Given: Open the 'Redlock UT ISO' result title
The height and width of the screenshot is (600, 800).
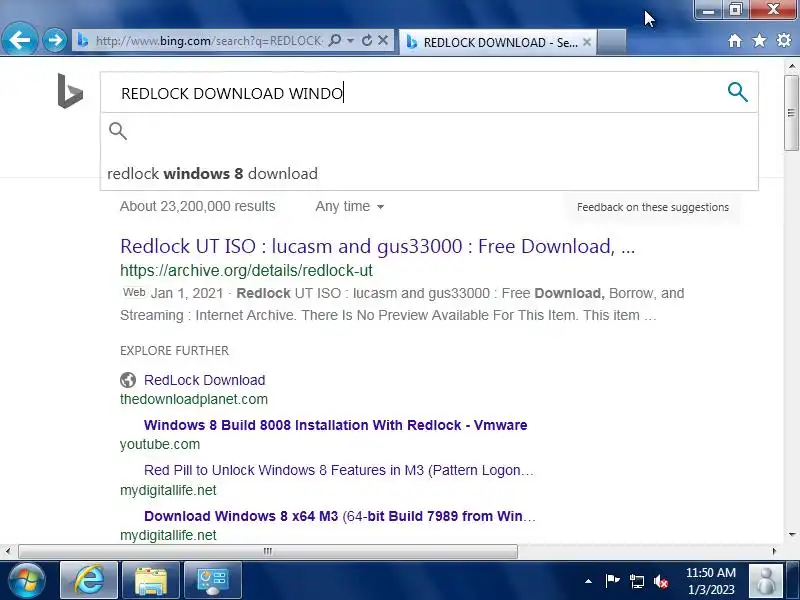Looking at the screenshot, I should point(378,246).
